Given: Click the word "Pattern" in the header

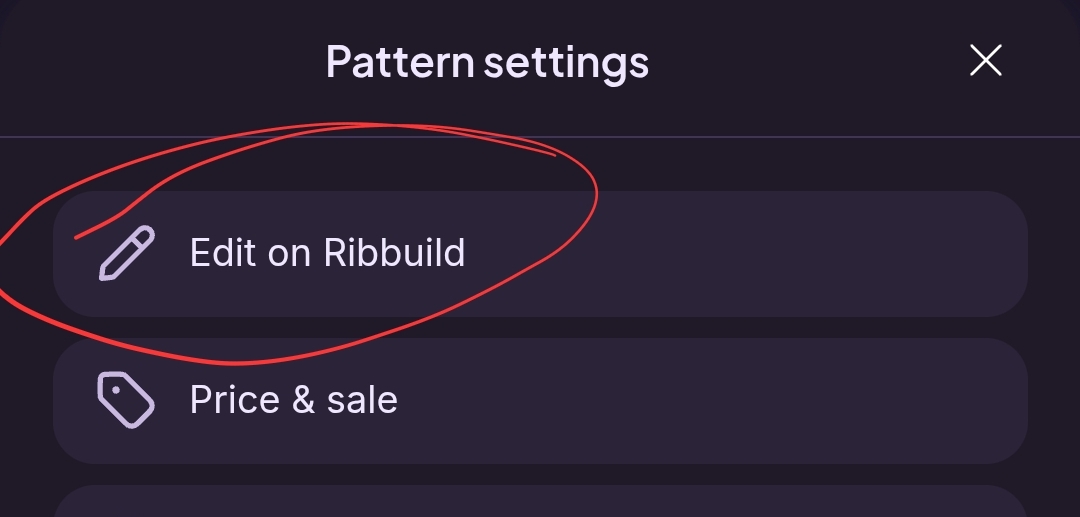Looking at the screenshot, I should click(400, 62).
